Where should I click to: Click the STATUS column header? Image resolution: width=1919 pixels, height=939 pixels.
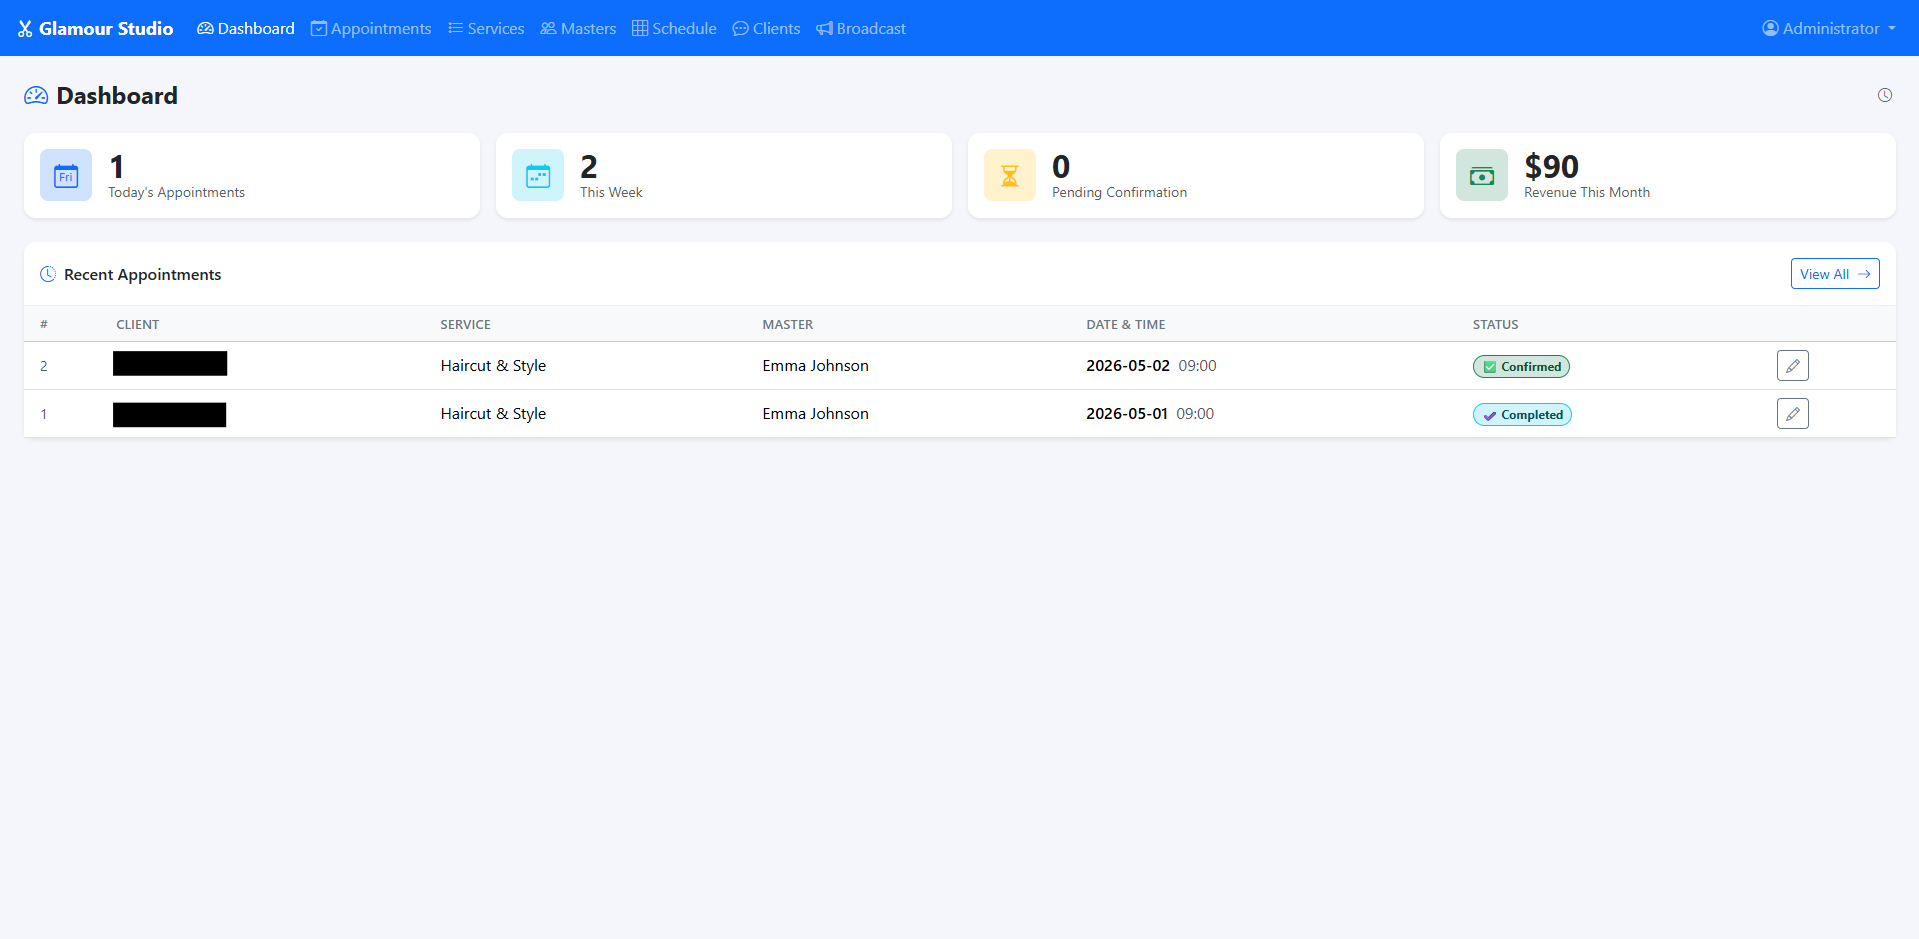pos(1495,325)
